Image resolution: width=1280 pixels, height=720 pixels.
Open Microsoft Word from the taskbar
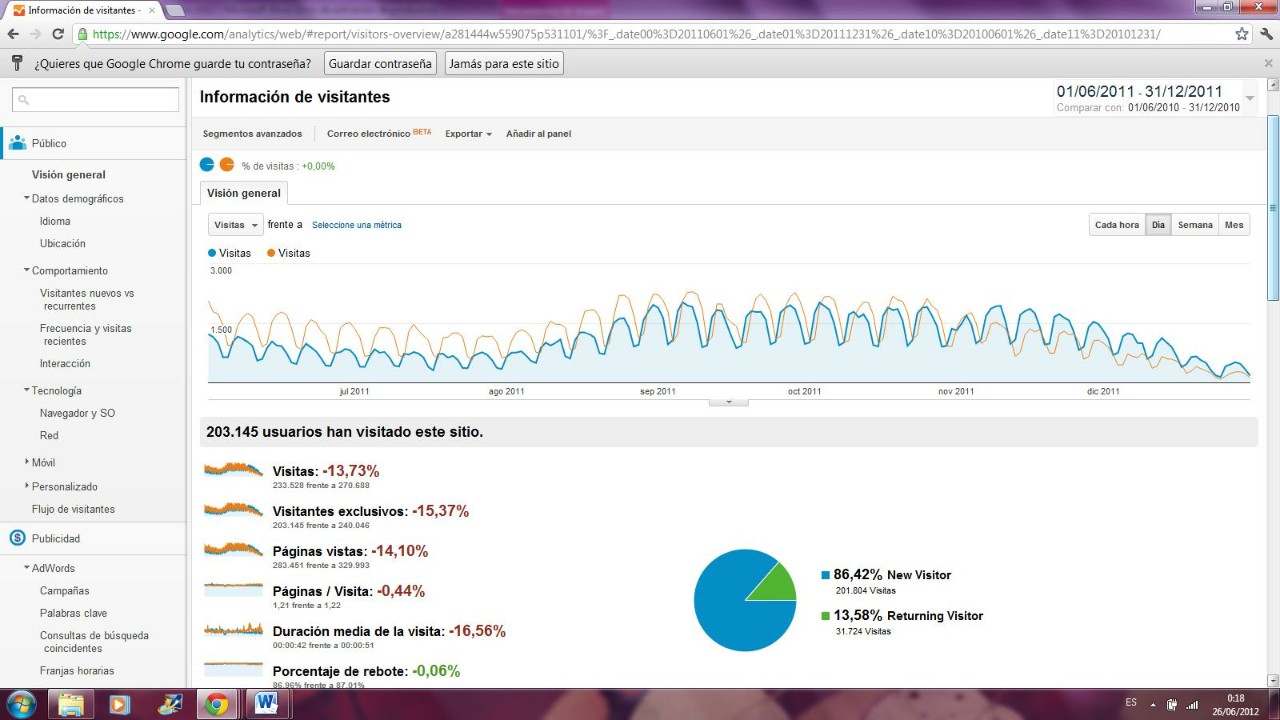[x=266, y=704]
